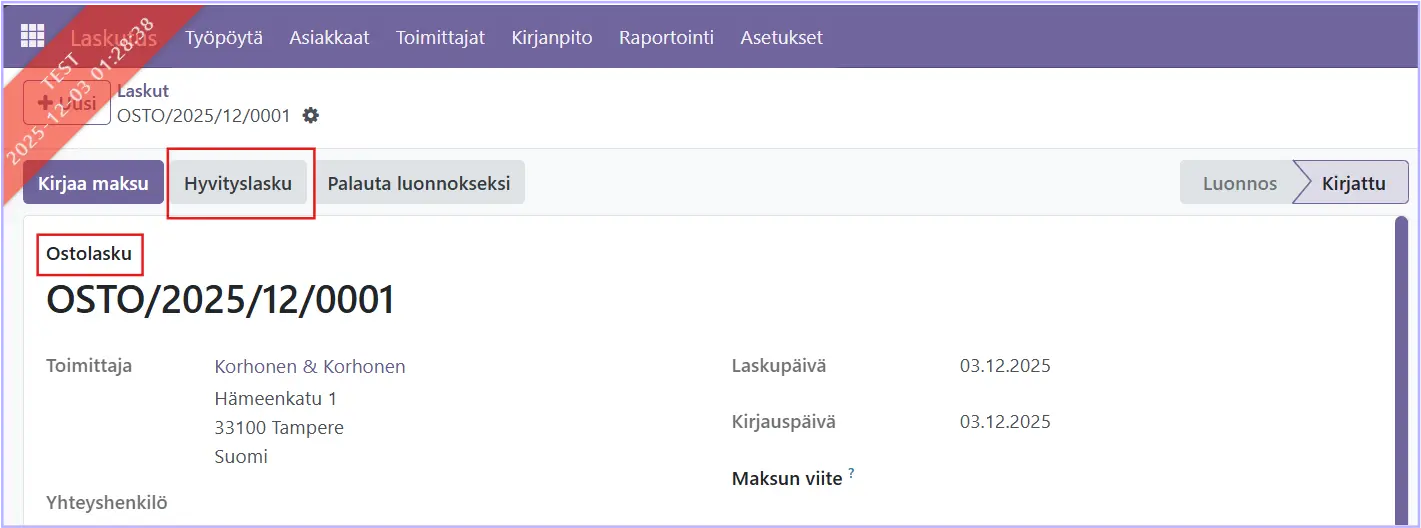Select the Luonnos status stage

[1239, 183]
